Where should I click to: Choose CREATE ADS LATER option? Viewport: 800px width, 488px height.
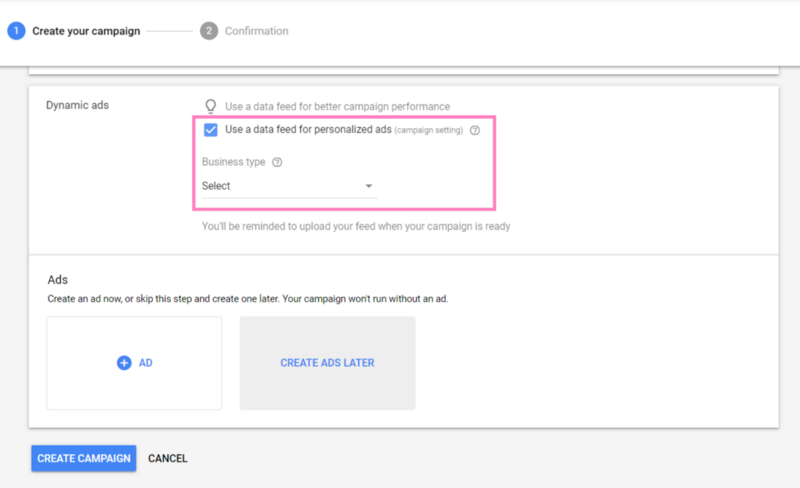[328, 363]
